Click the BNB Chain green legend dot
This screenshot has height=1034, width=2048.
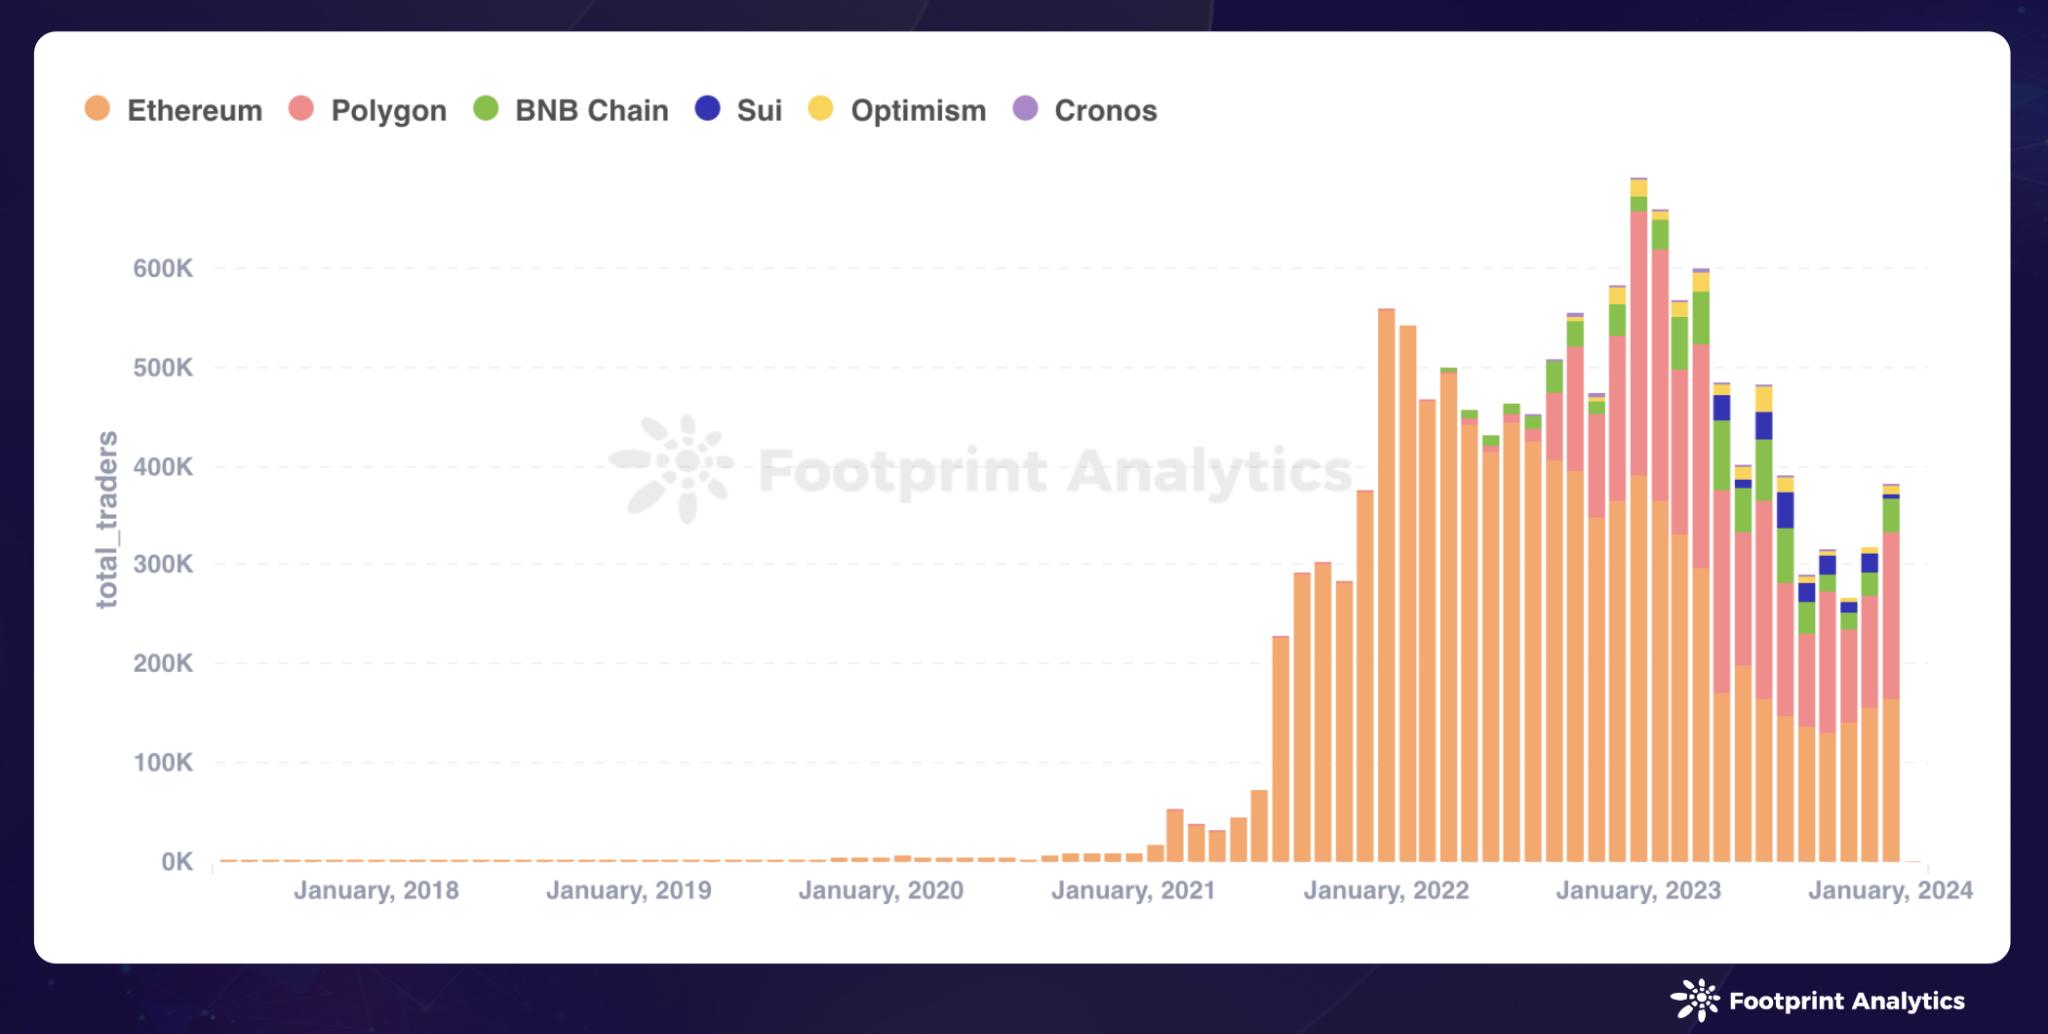click(486, 108)
